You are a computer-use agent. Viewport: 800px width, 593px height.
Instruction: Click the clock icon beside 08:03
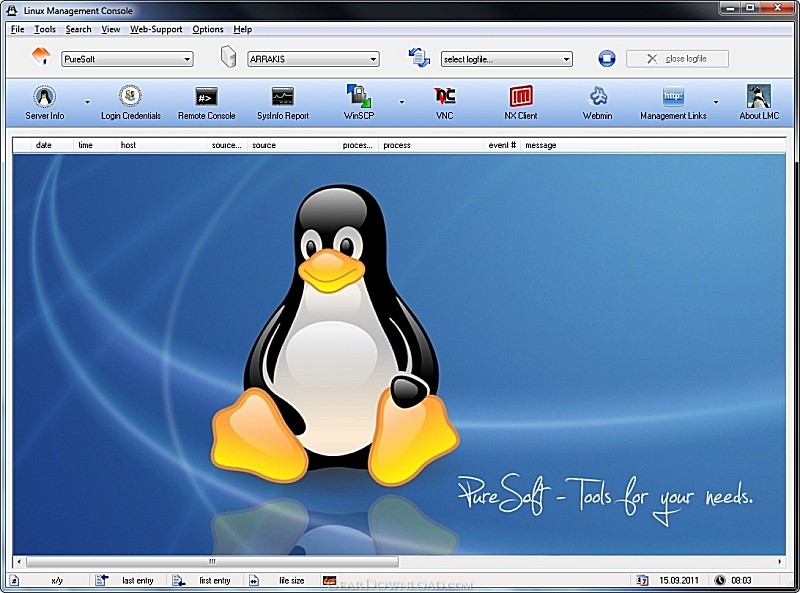coord(720,580)
